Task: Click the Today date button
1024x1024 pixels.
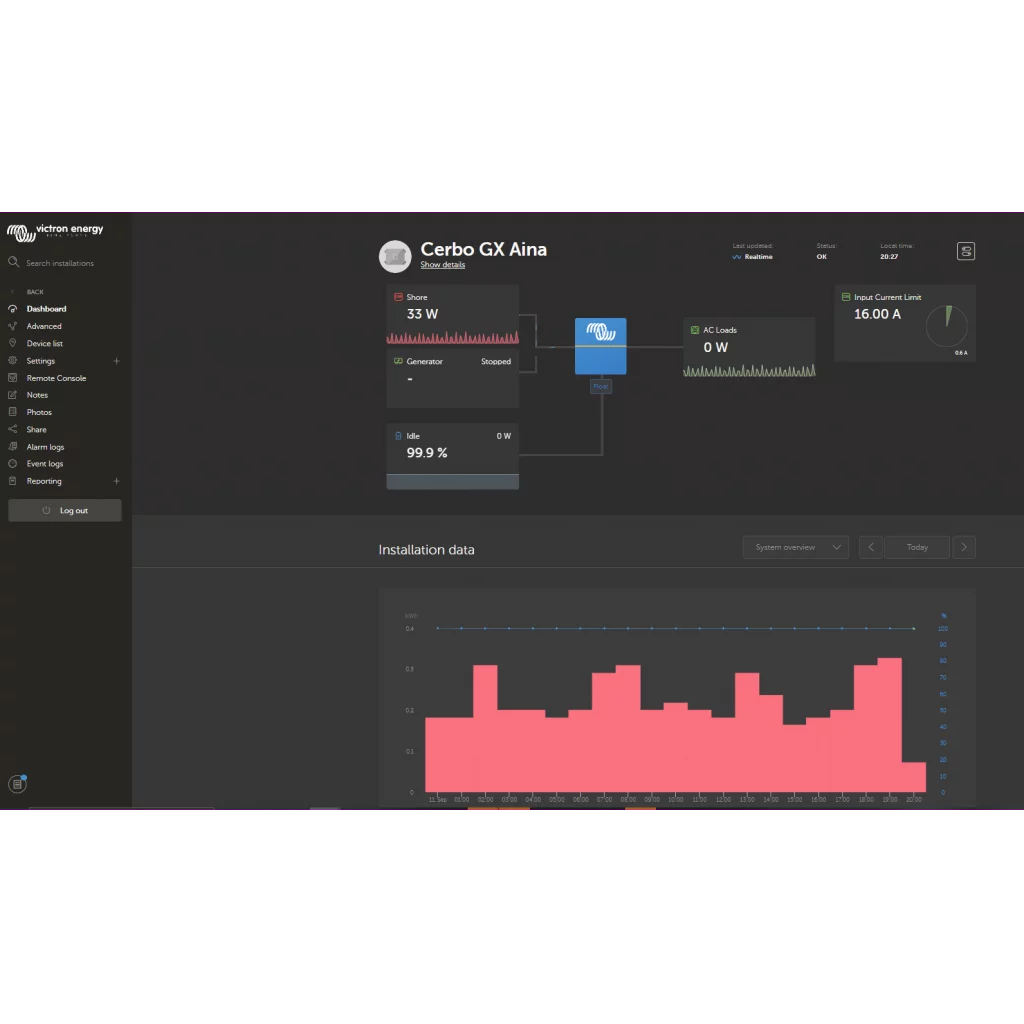Action: click(x=917, y=547)
